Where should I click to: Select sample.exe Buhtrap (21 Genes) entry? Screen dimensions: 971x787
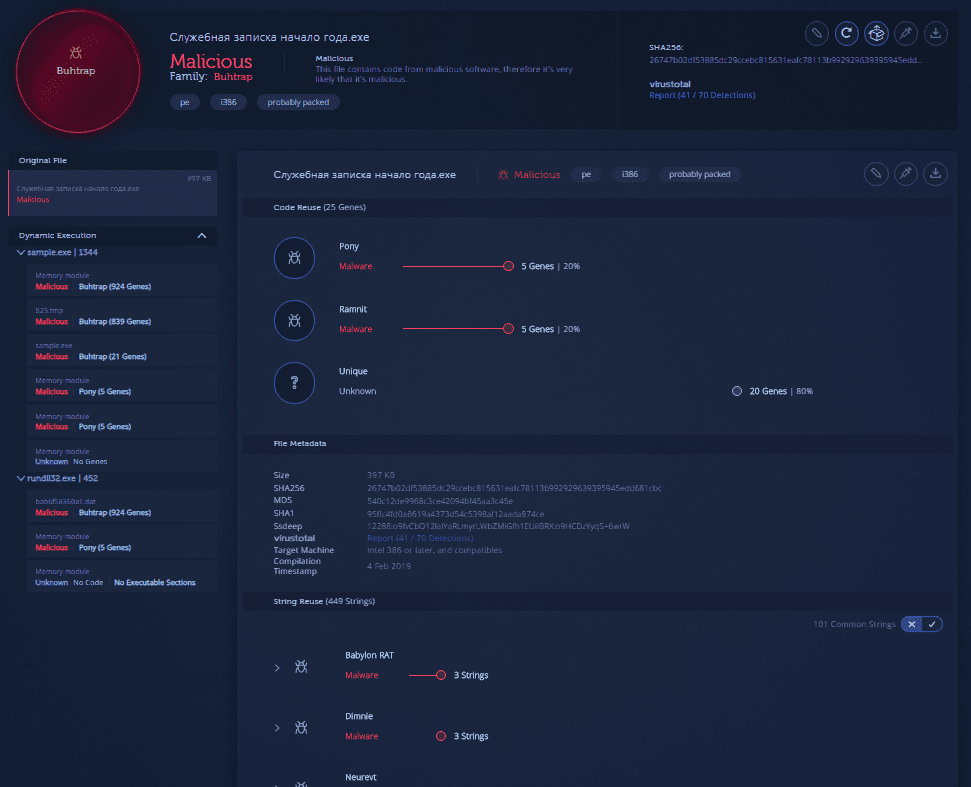point(122,351)
